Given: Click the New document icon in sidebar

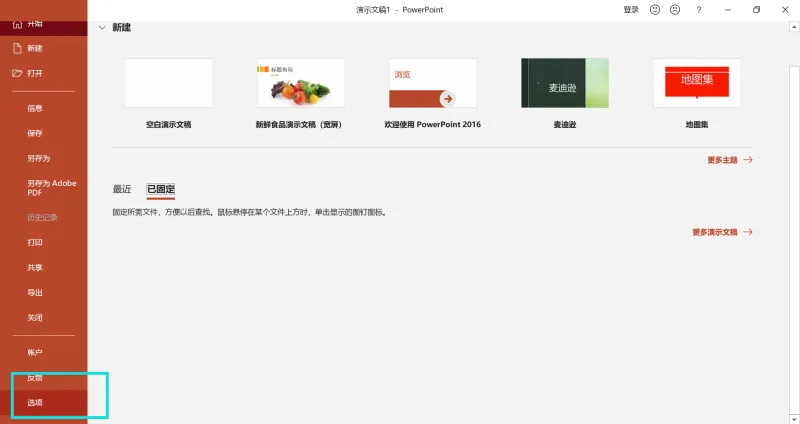Looking at the screenshot, I should (x=17, y=48).
